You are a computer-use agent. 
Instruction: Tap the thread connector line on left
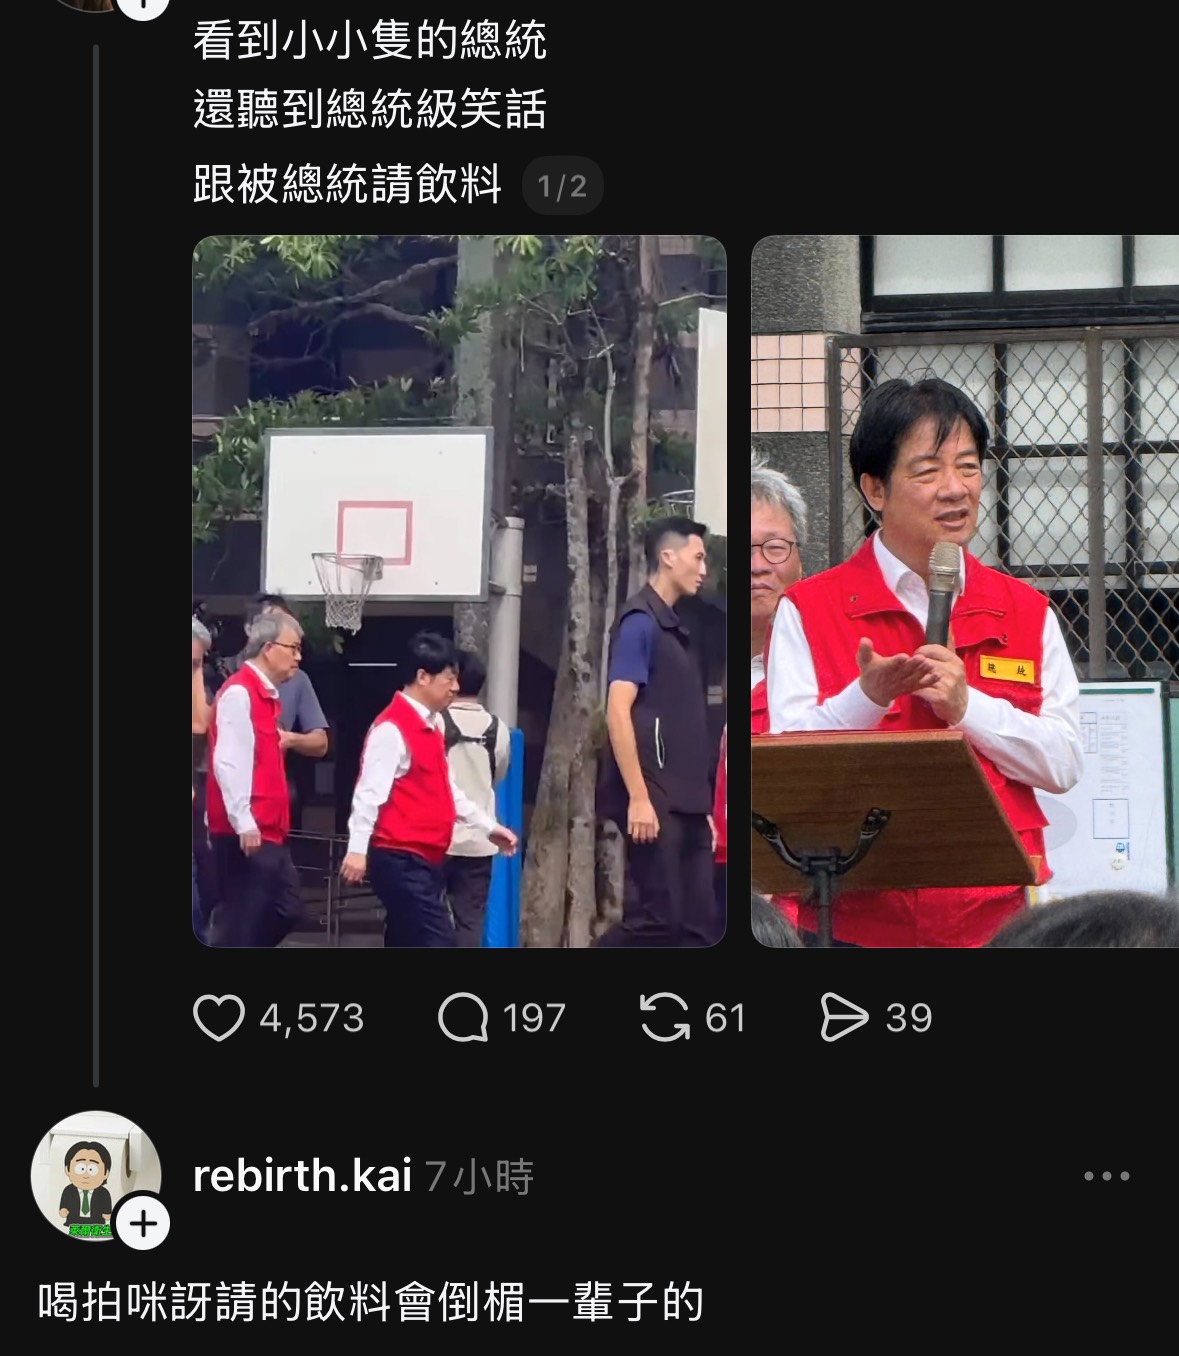[96, 565]
